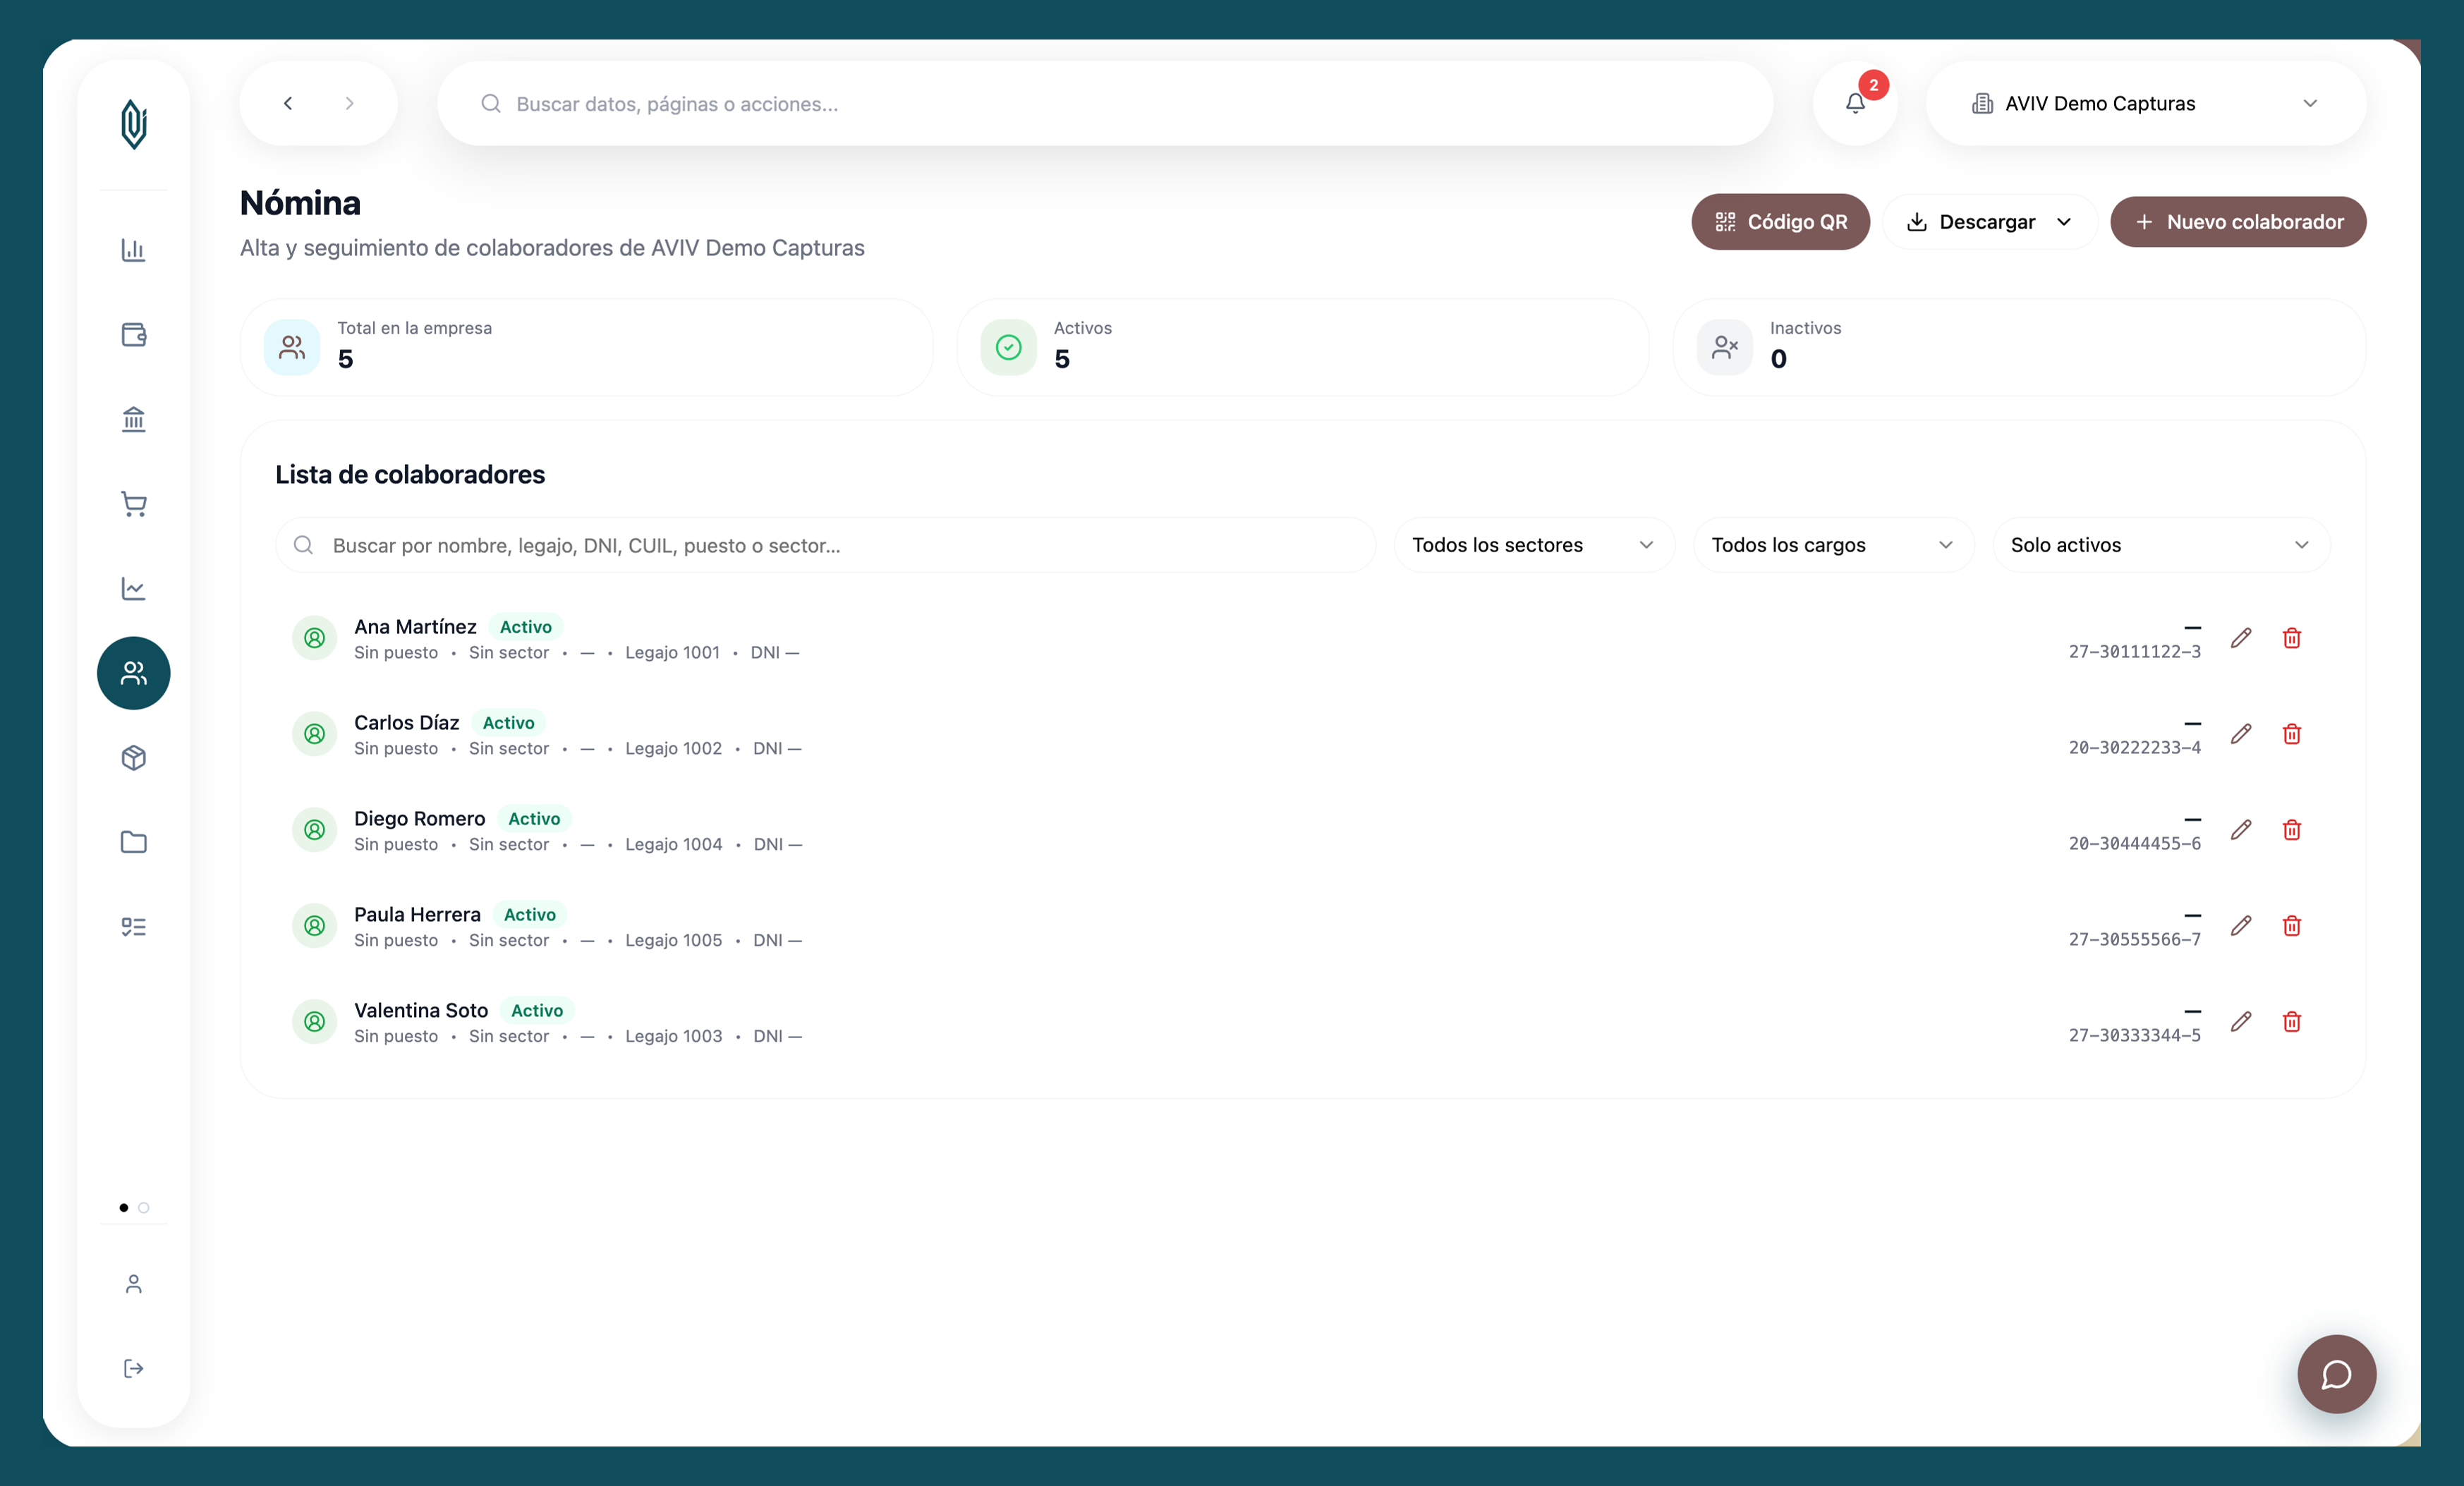The image size is (2464, 1486).
Task: Click the logout sidebar icon
Action: [134, 1368]
